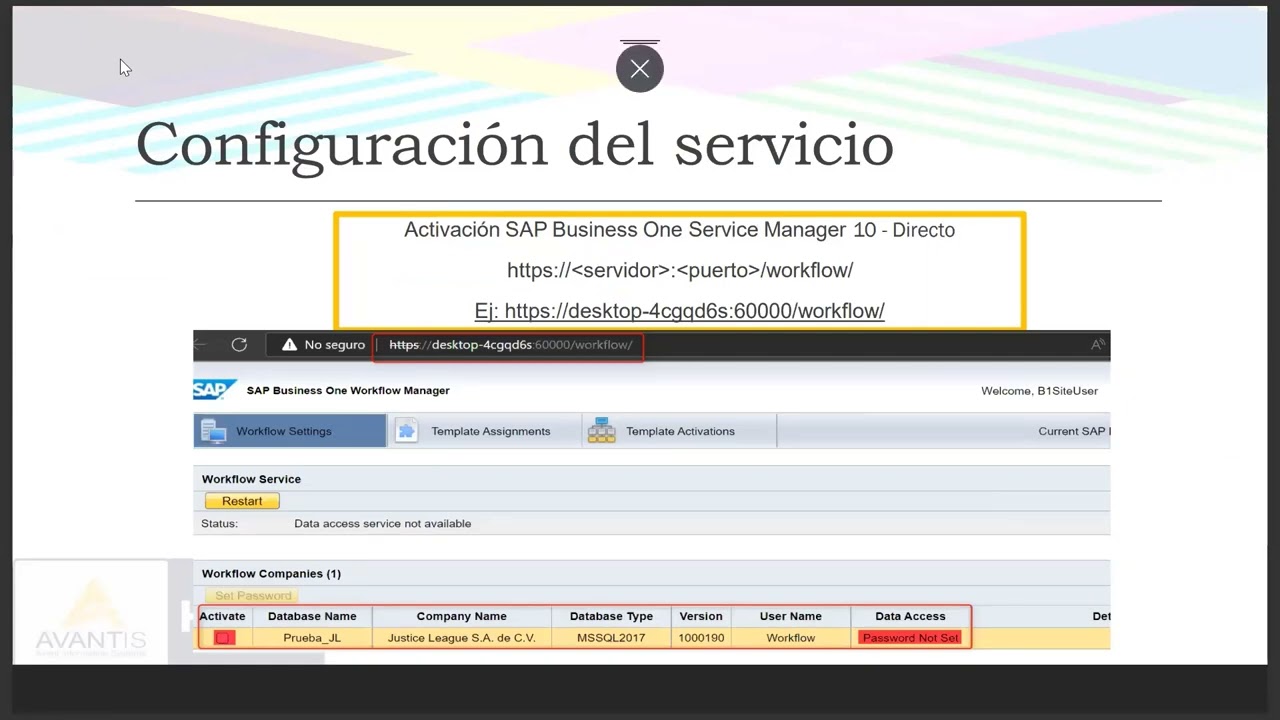Viewport: 1280px width, 720px height.
Task: Click the Database Type column header
Action: pyautogui.click(x=611, y=616)
